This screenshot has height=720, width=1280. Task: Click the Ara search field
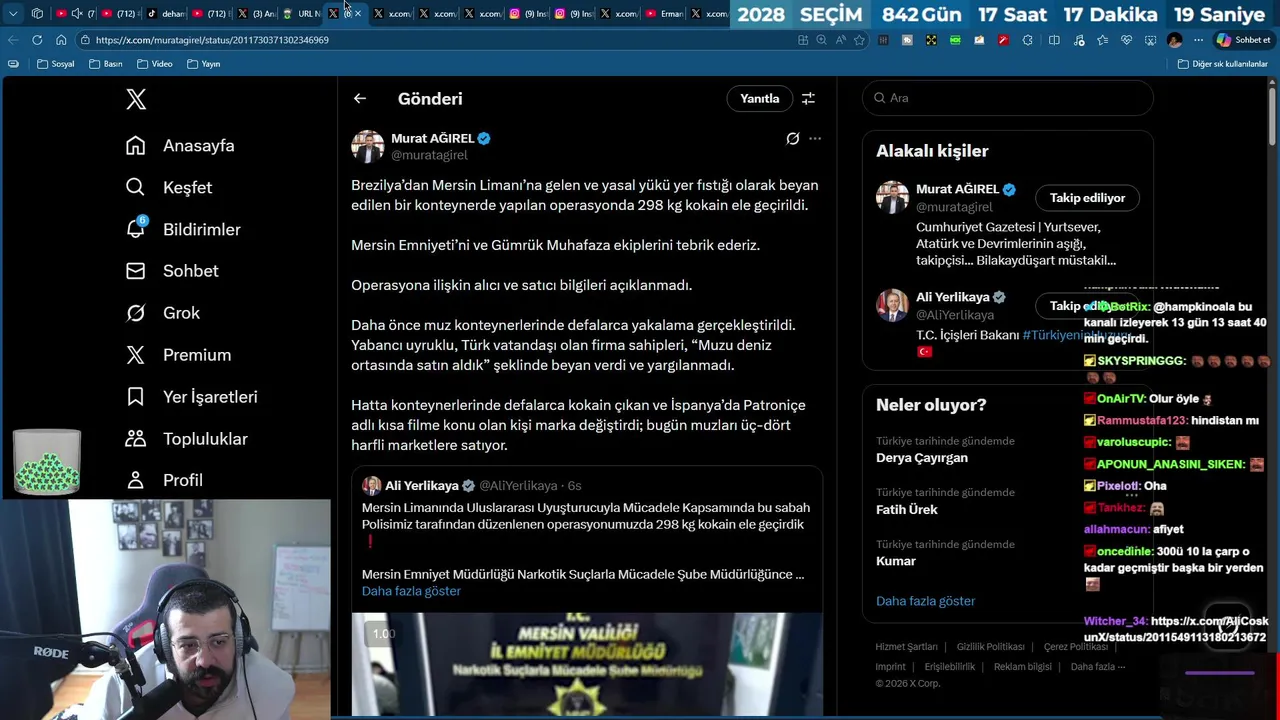(x=1008, y=98)
